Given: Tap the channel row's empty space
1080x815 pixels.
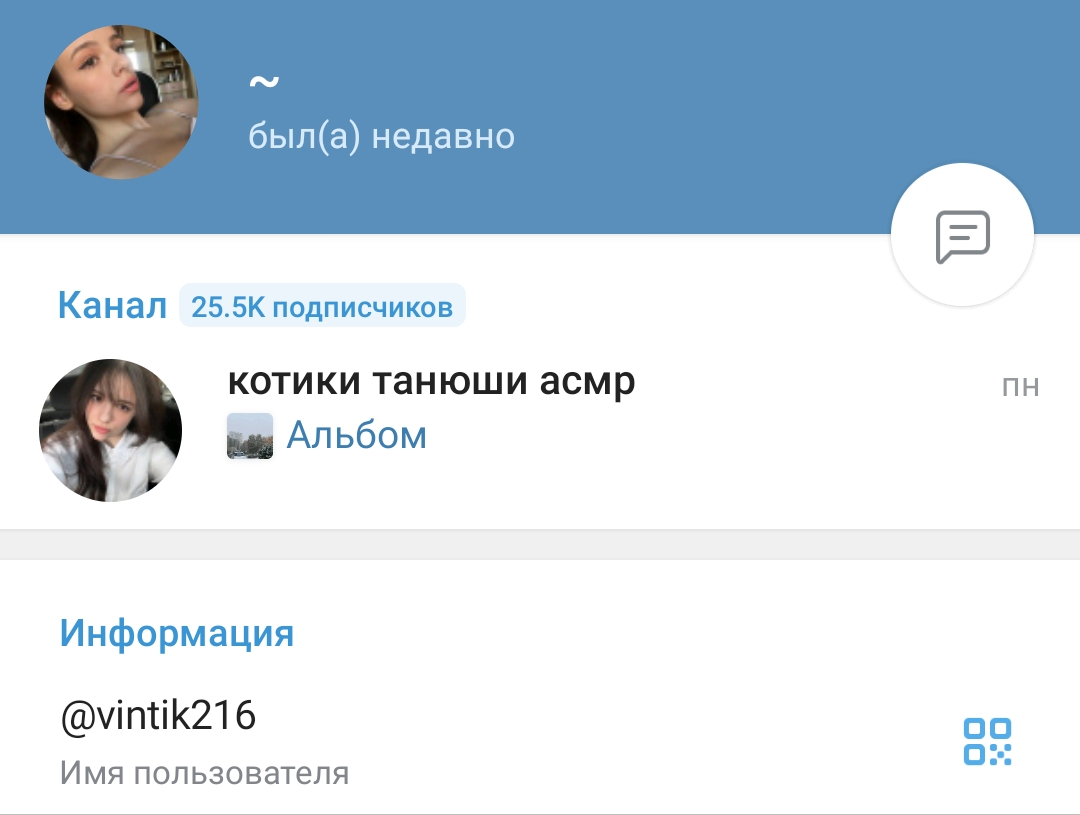Looking at the screenshot, I should point(758,441).
